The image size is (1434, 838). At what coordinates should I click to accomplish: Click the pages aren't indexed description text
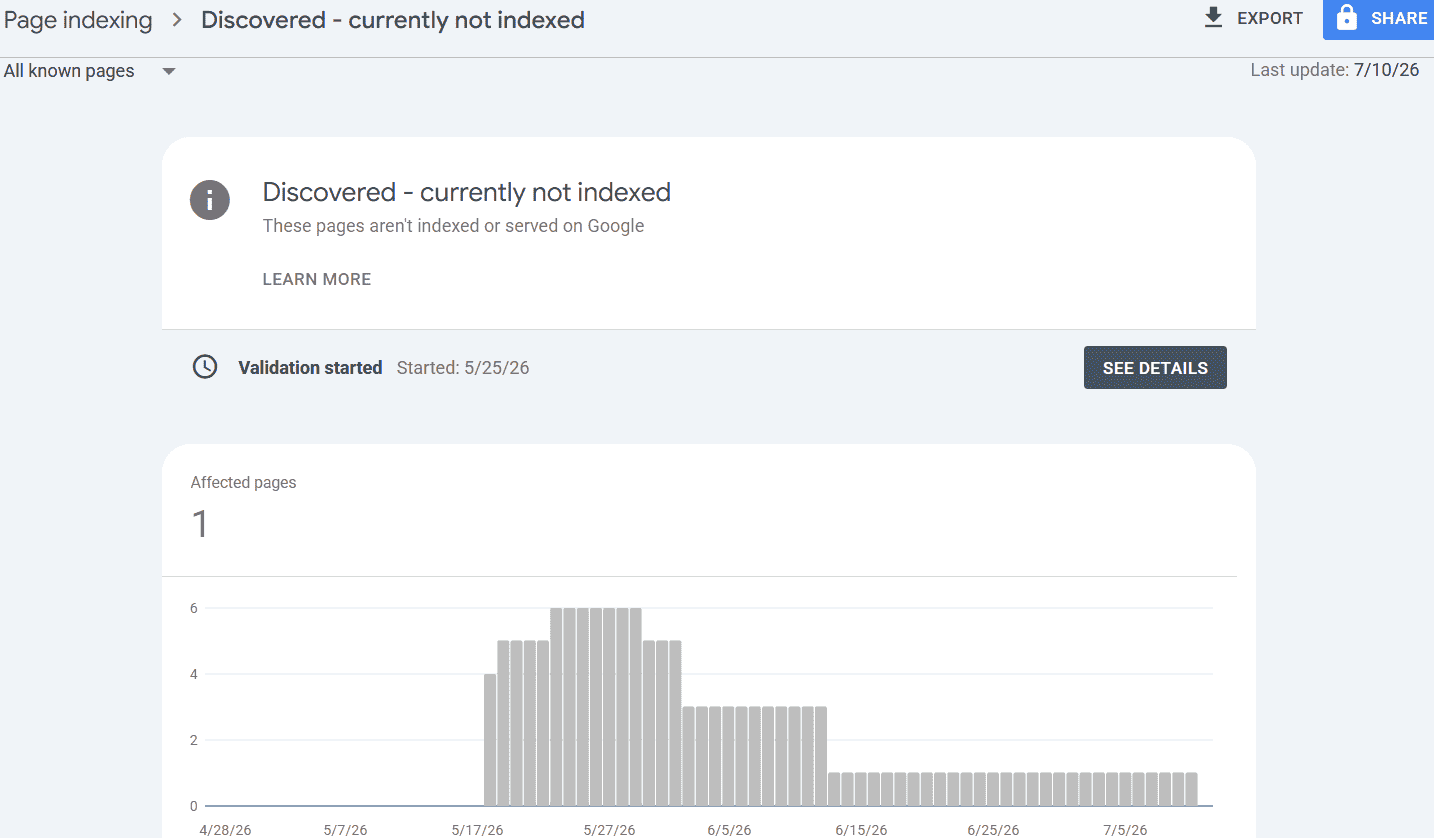pyautogui.click(x=453, y=226)
